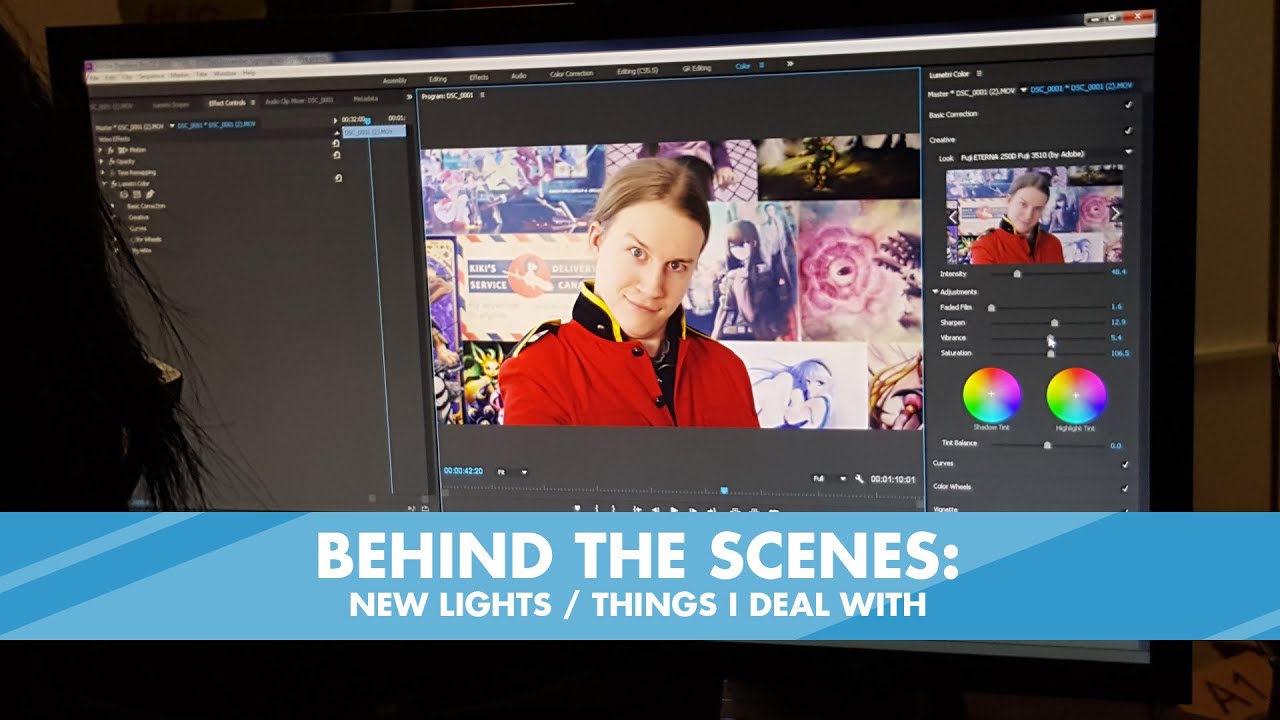This screenshot has width=1280, height=720.
Task: Show overflow workspaces chevron
Action: [790, 64]
